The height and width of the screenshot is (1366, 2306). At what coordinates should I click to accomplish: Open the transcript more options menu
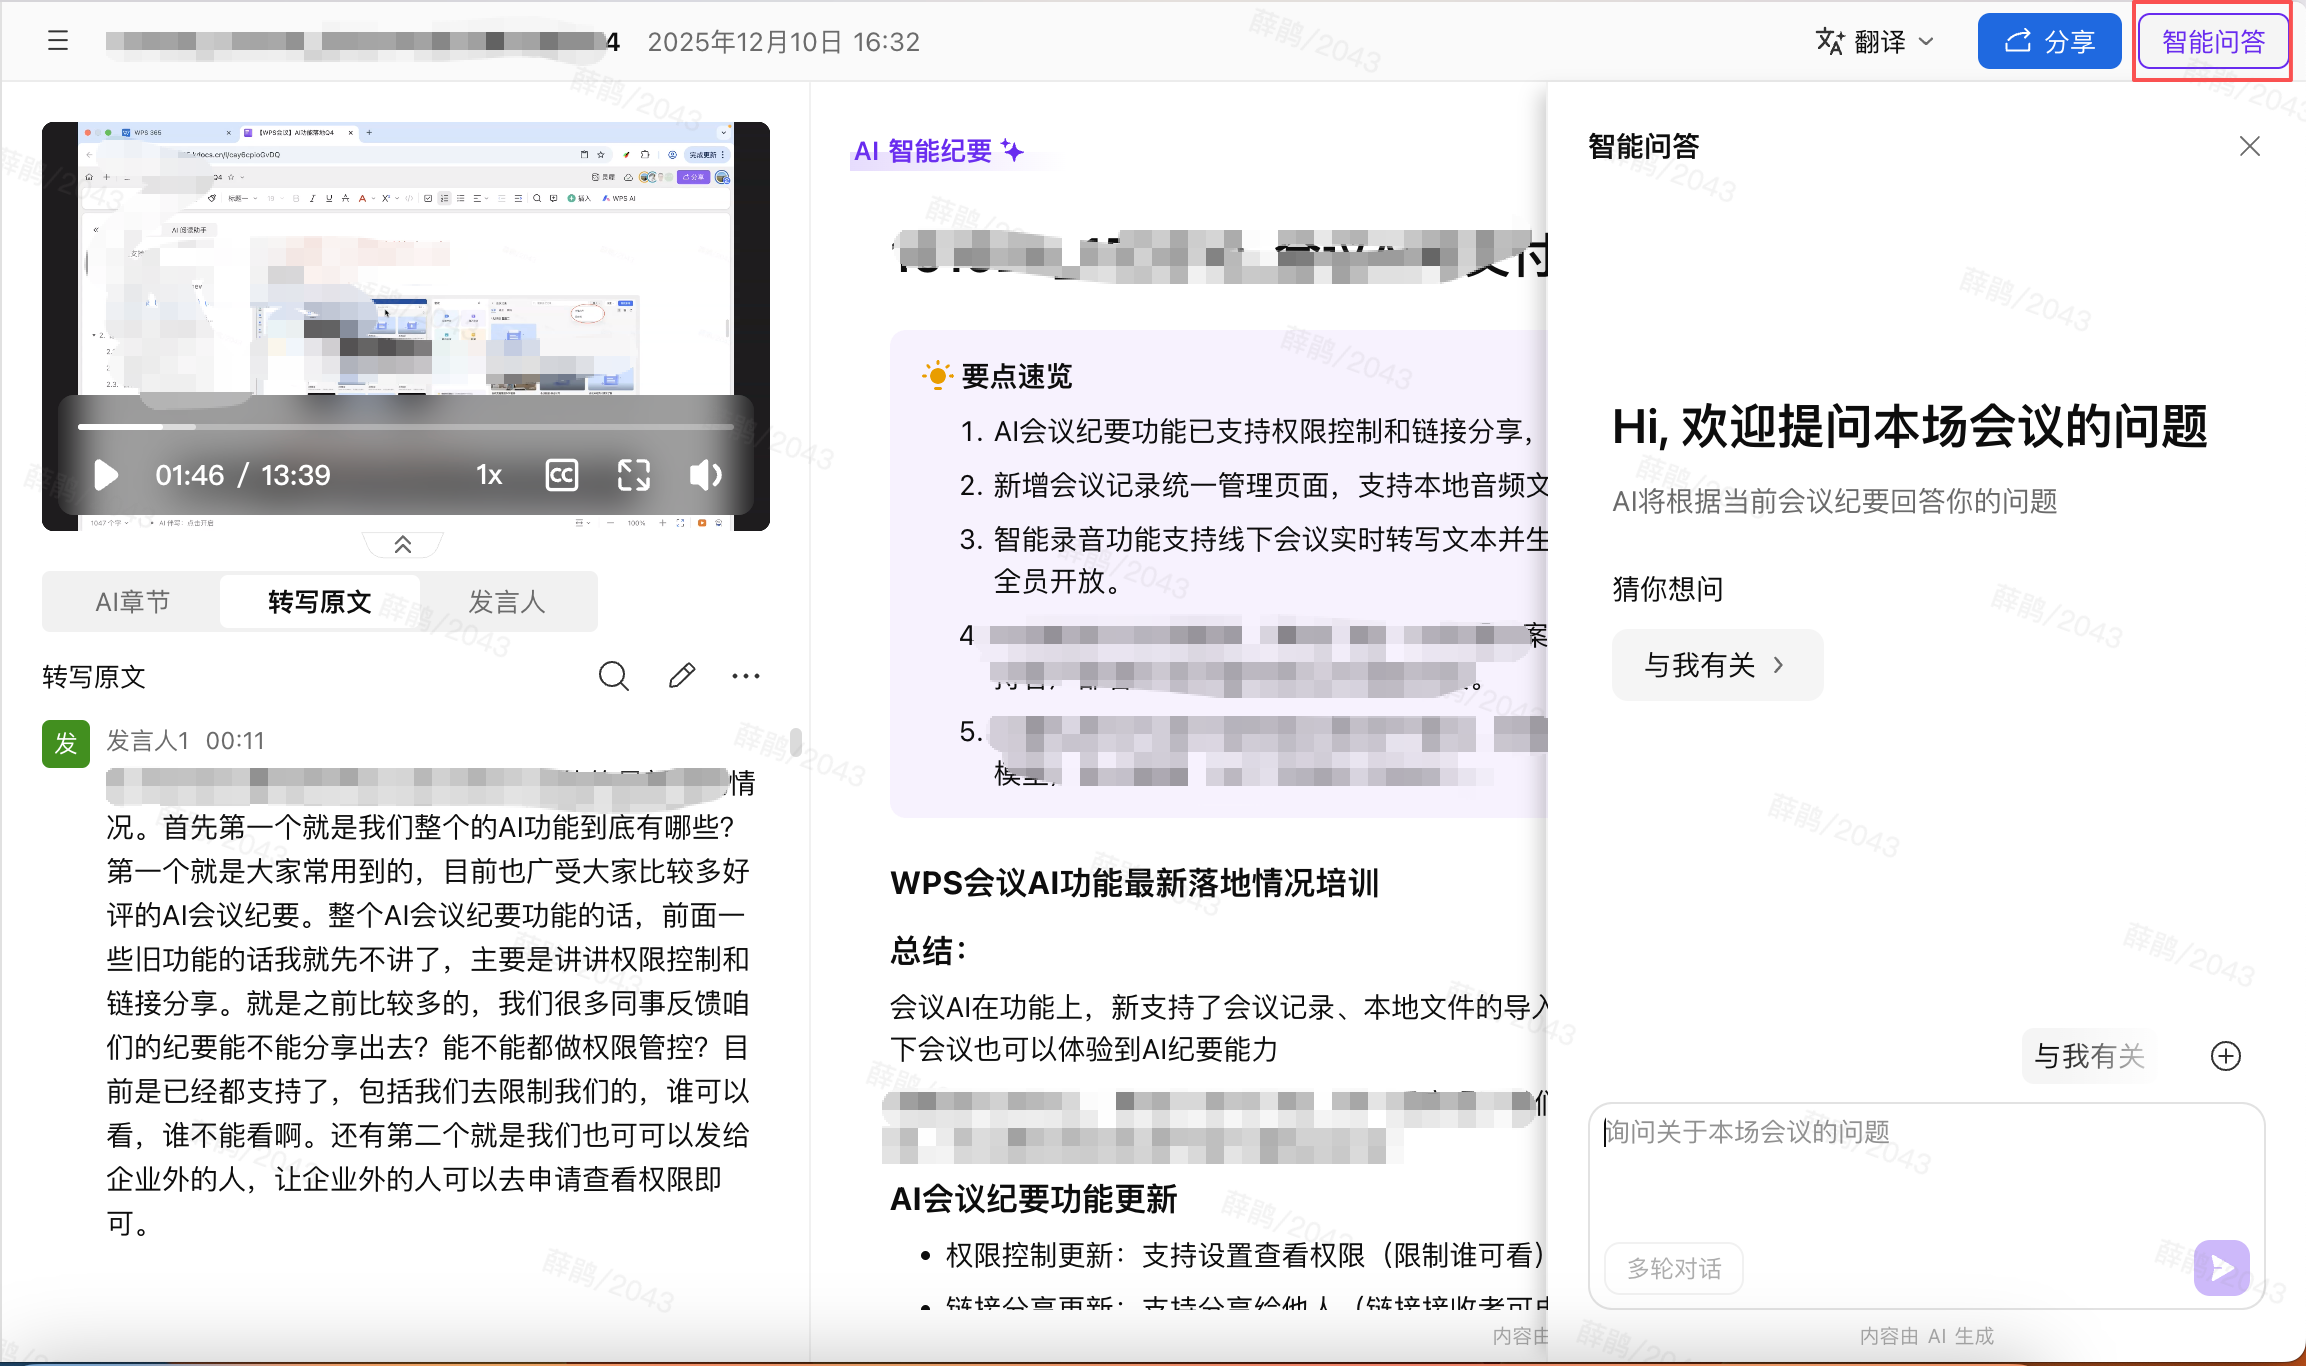[x=746, y=677]
